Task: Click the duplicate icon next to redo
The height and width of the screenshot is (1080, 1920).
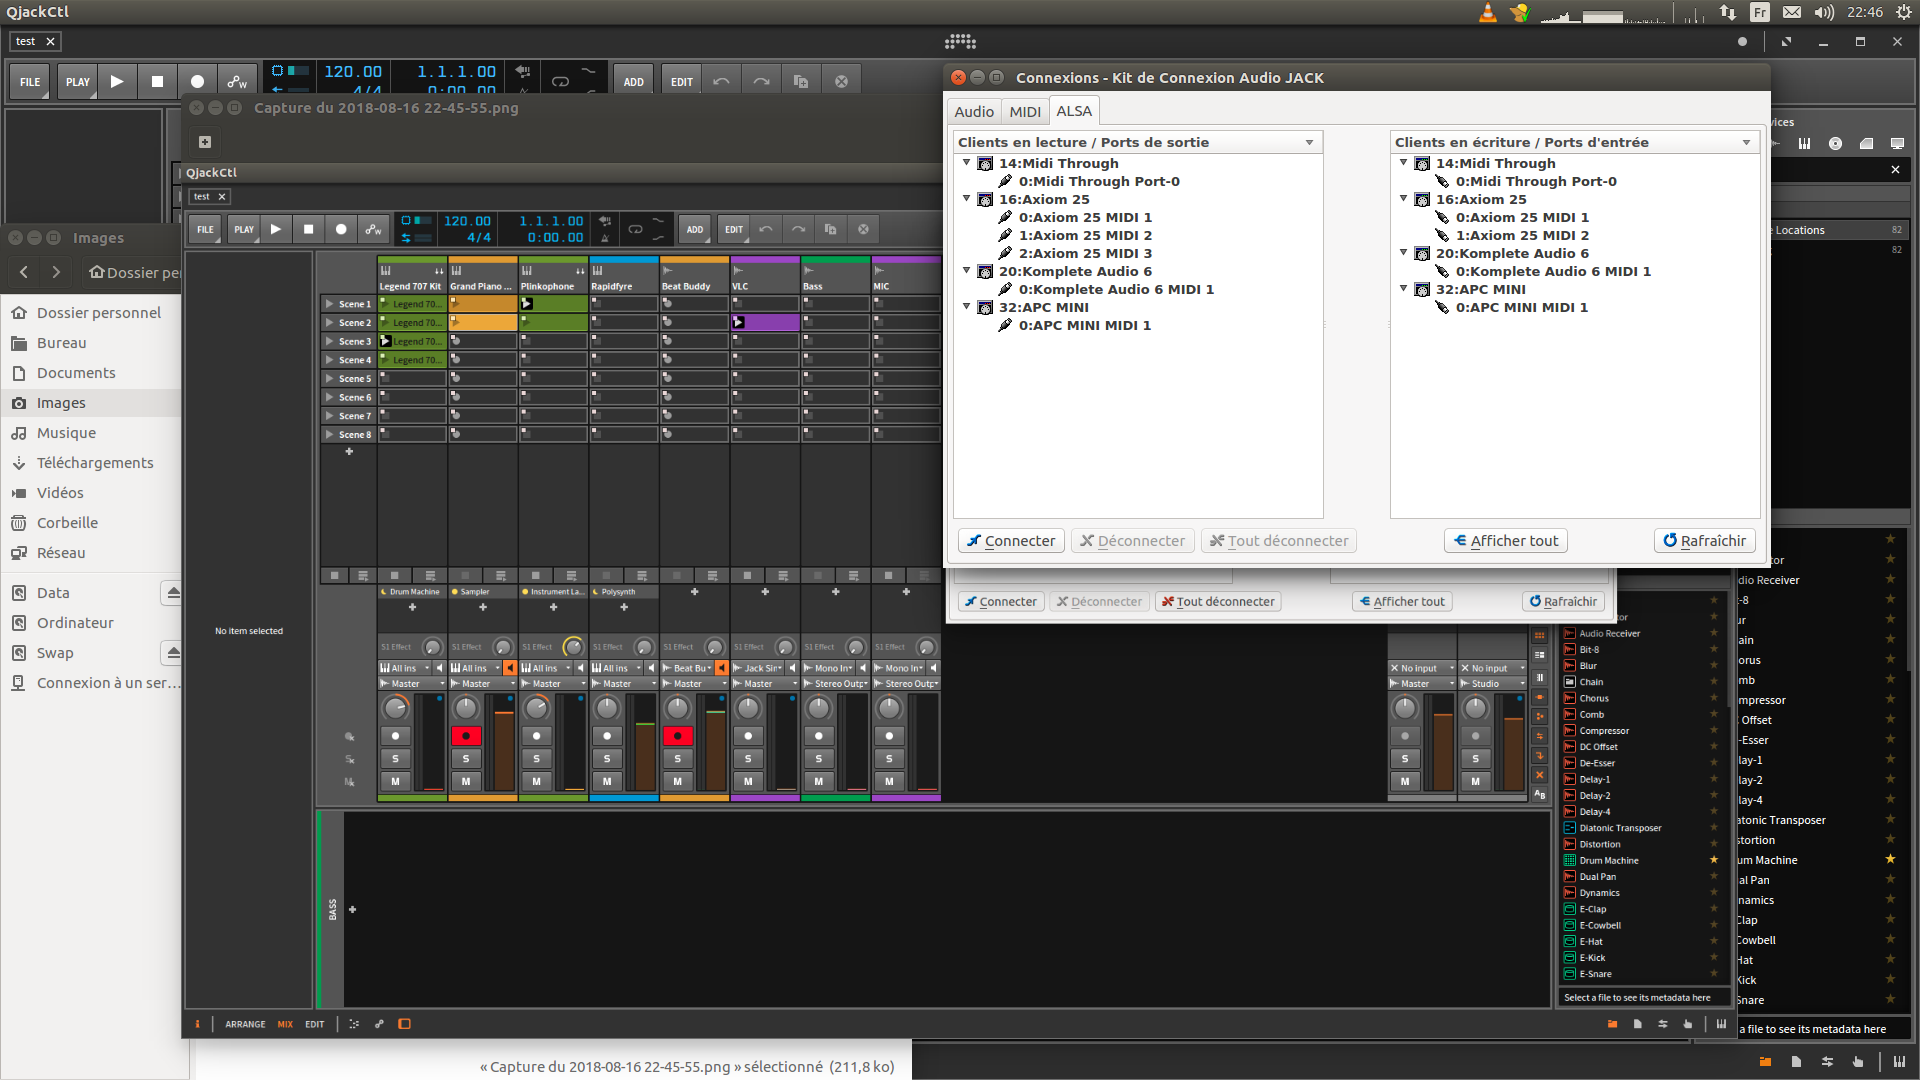Action: pyautogui.click(x=801, y=82)
